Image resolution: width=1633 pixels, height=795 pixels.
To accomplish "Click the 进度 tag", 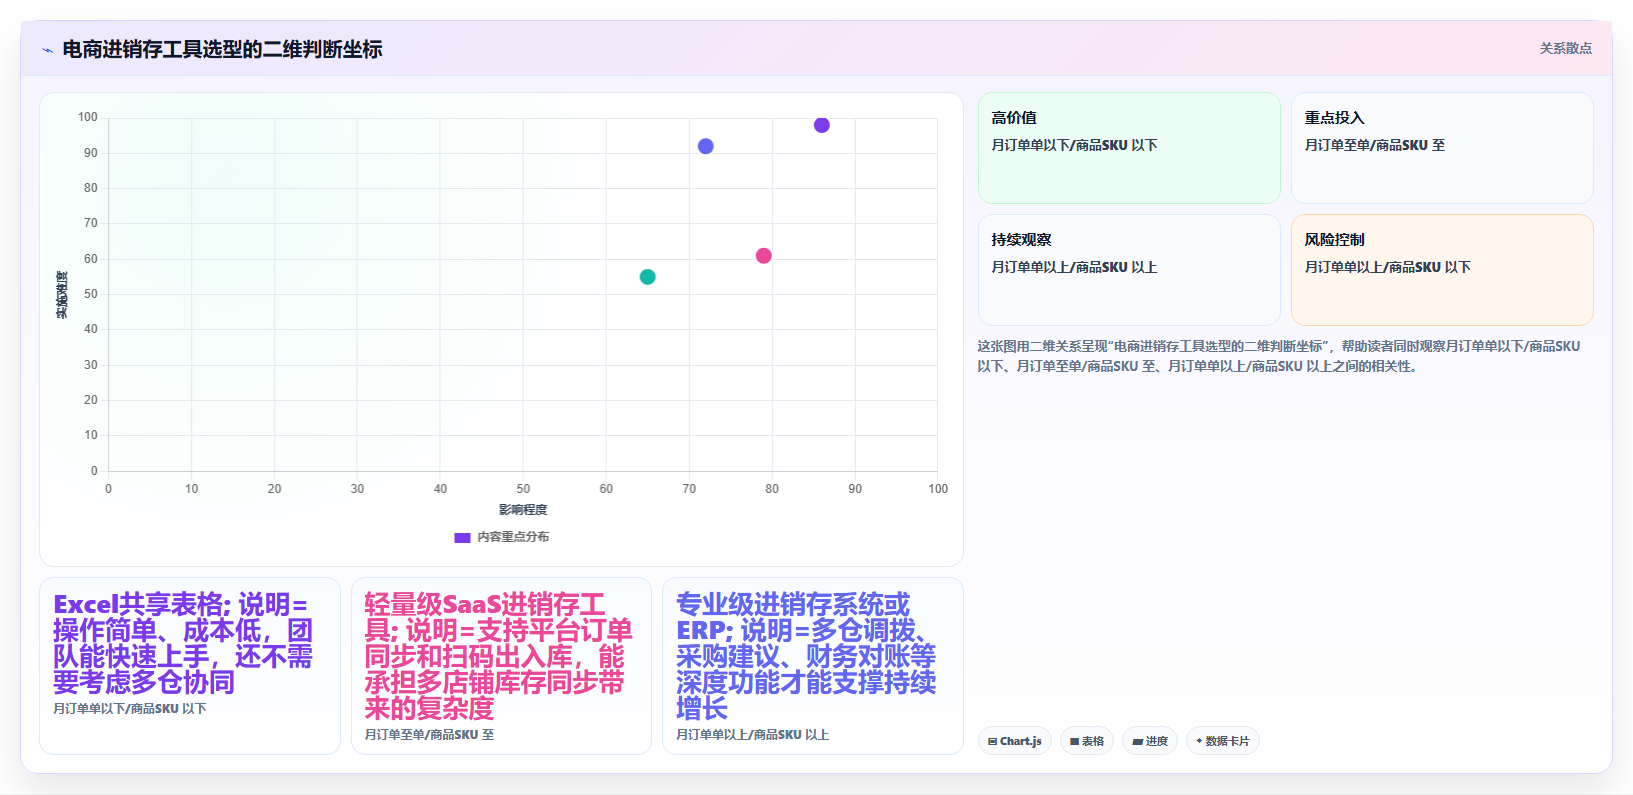I will 1150,741.
